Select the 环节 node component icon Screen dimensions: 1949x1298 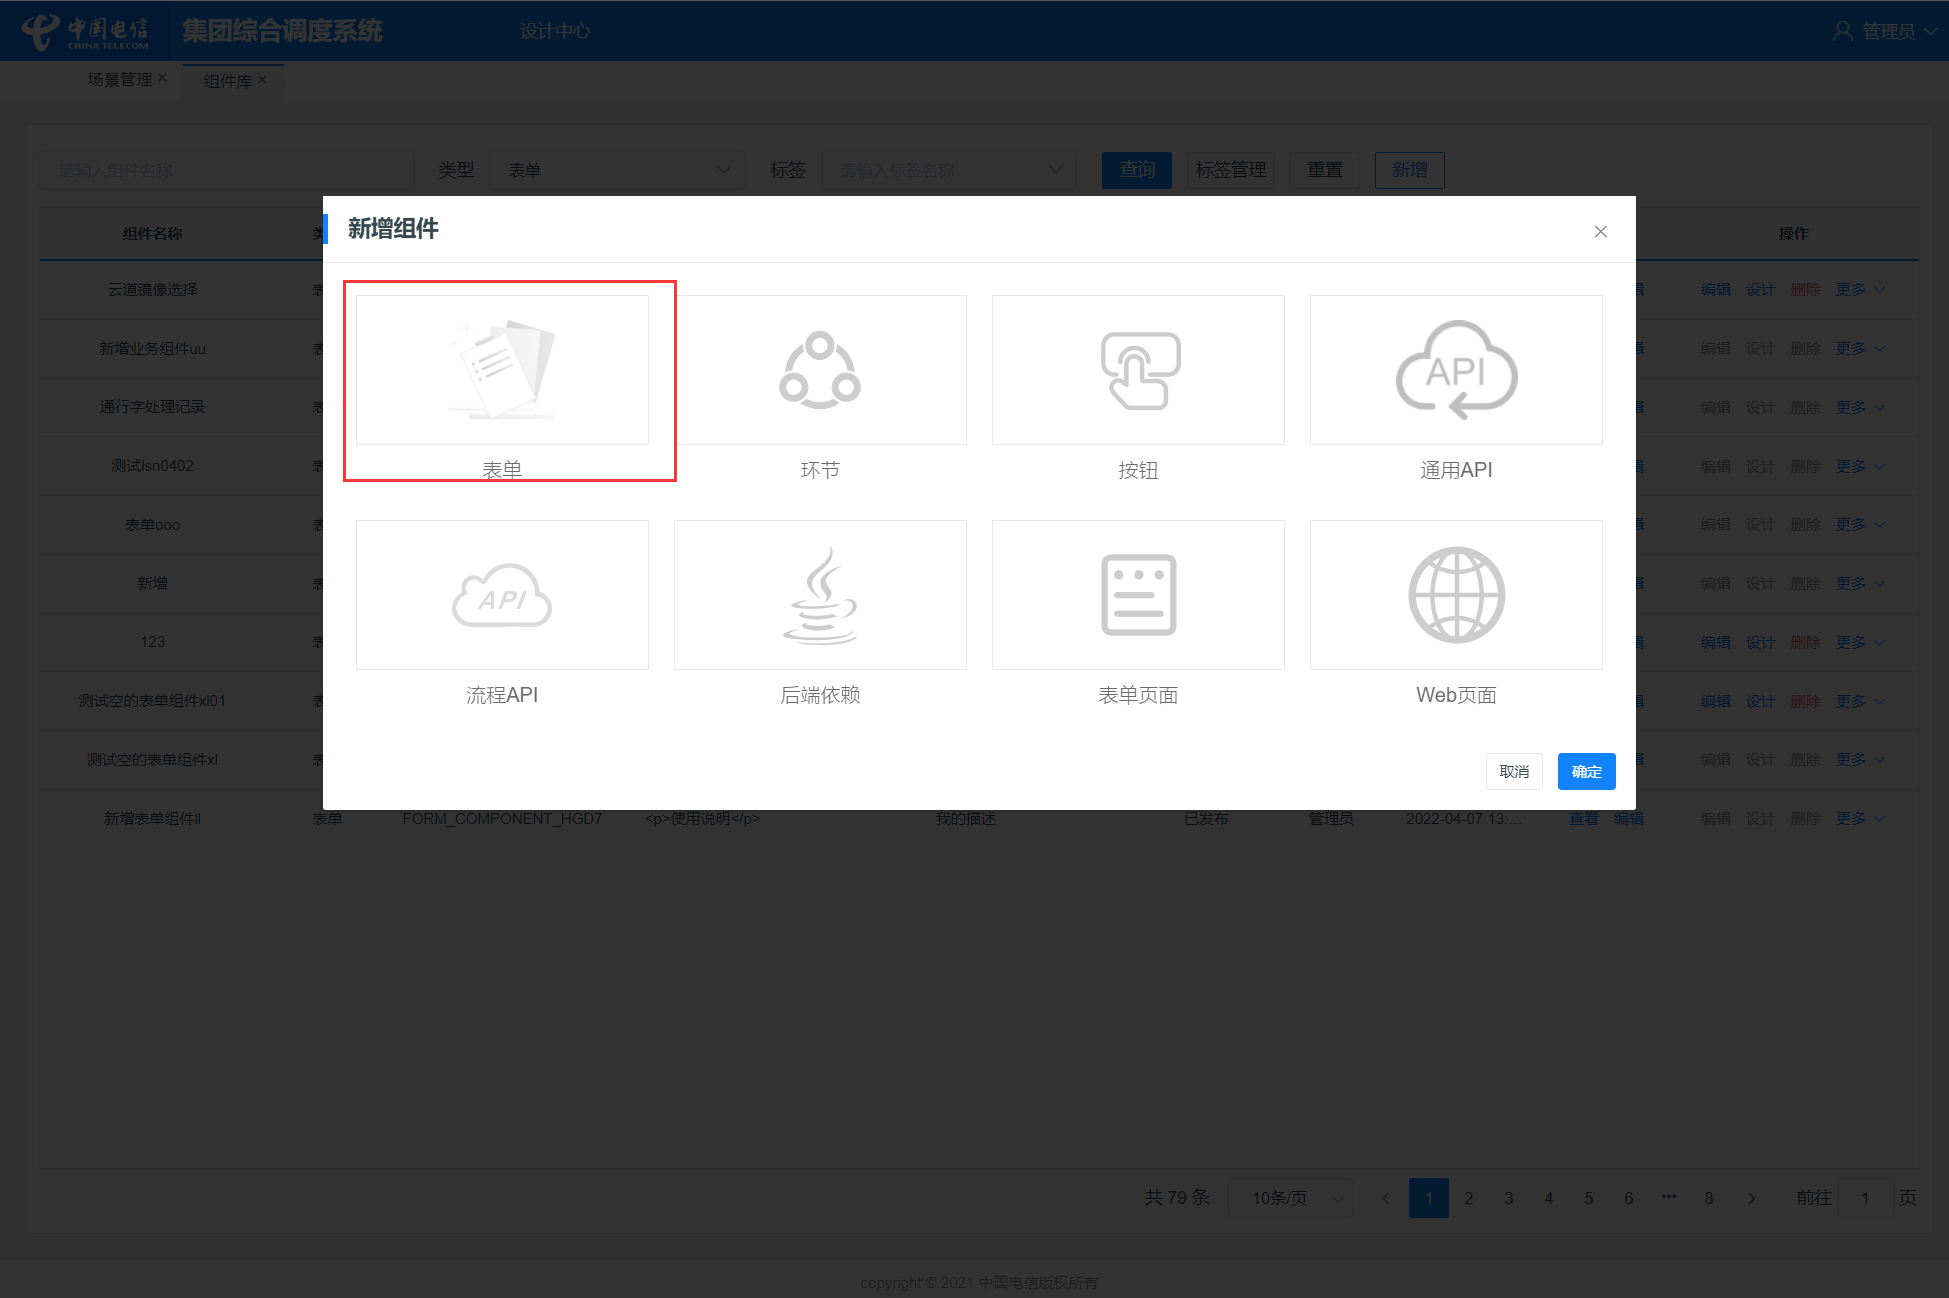[x=820, y=370]
